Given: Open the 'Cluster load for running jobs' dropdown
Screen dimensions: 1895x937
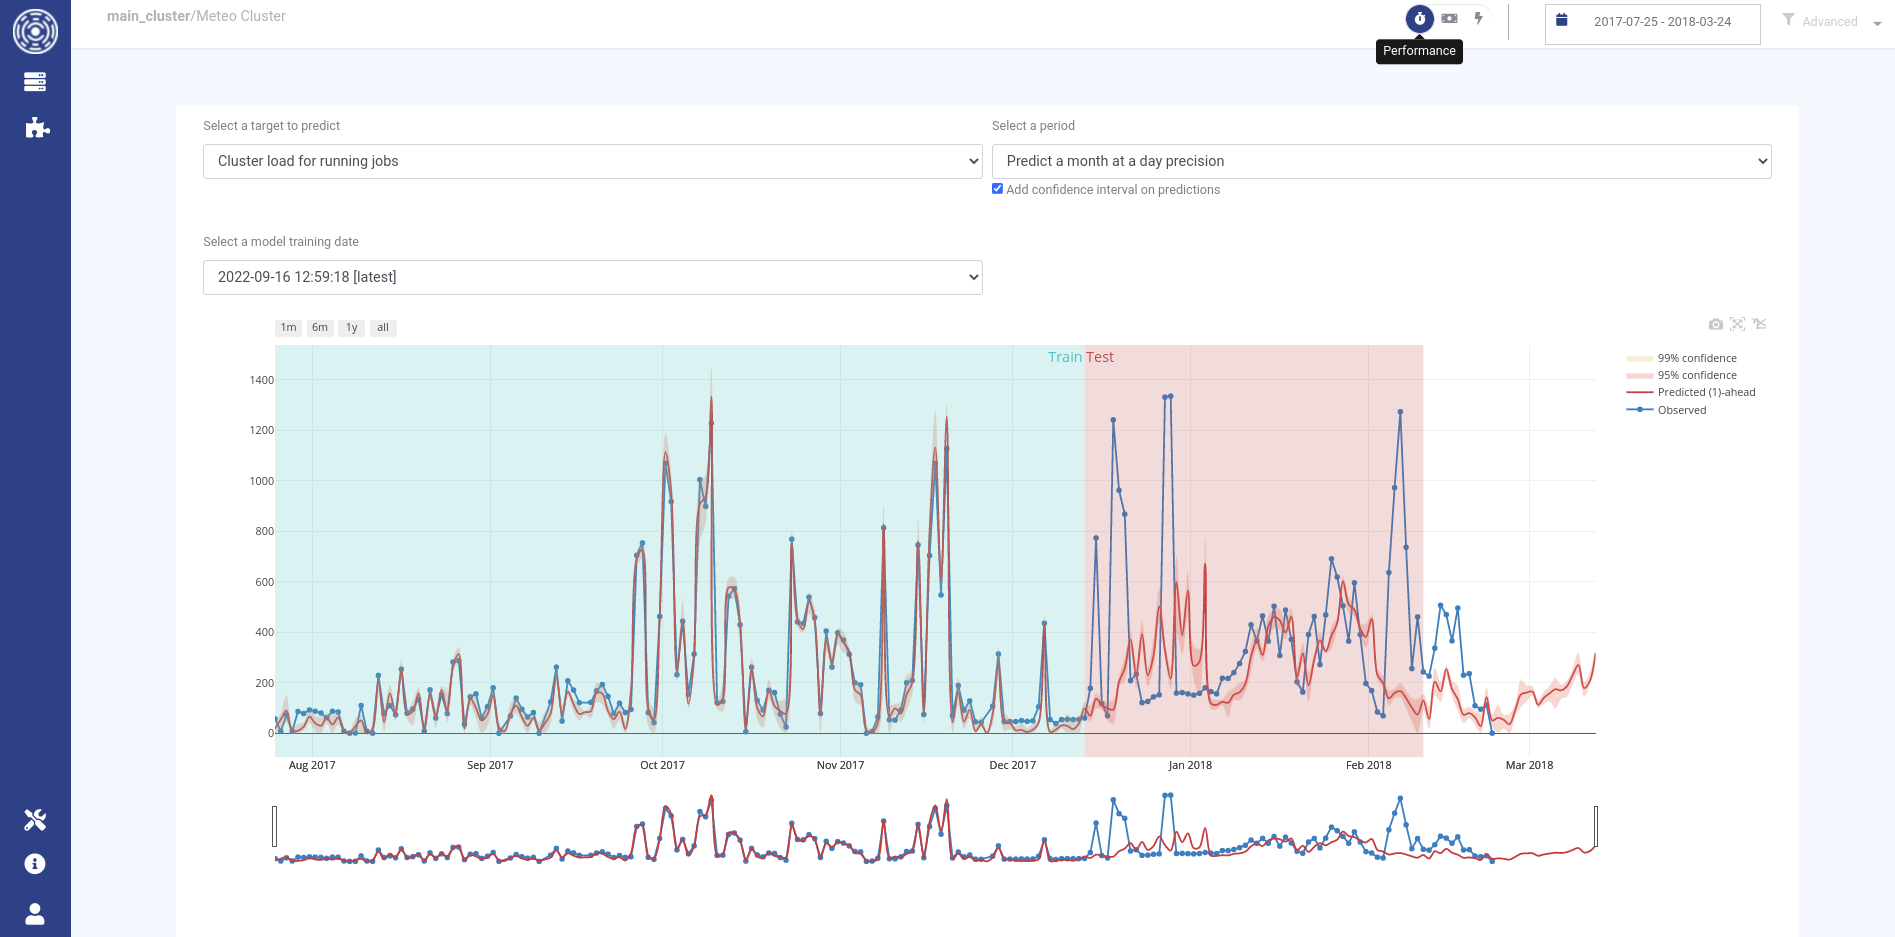Looking at the screenshot, I should pos(592,161).
